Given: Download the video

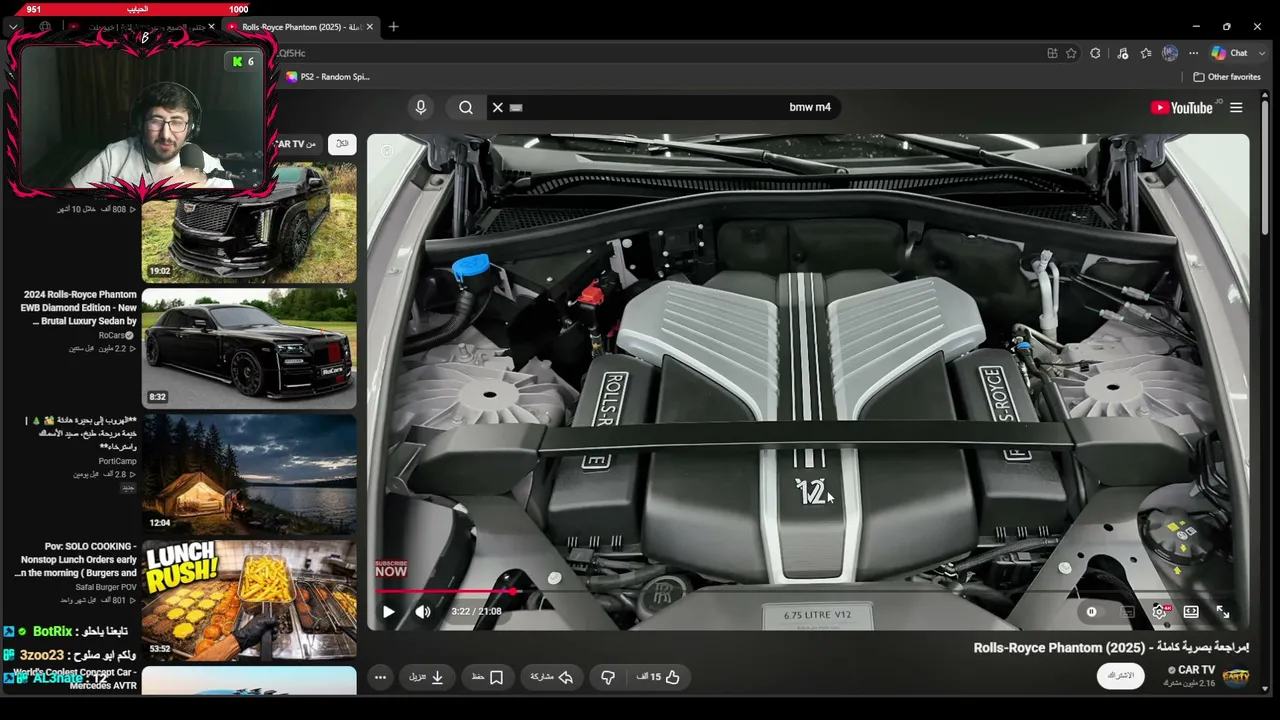Looking at the screenshot, I should (x=426, y=677).
